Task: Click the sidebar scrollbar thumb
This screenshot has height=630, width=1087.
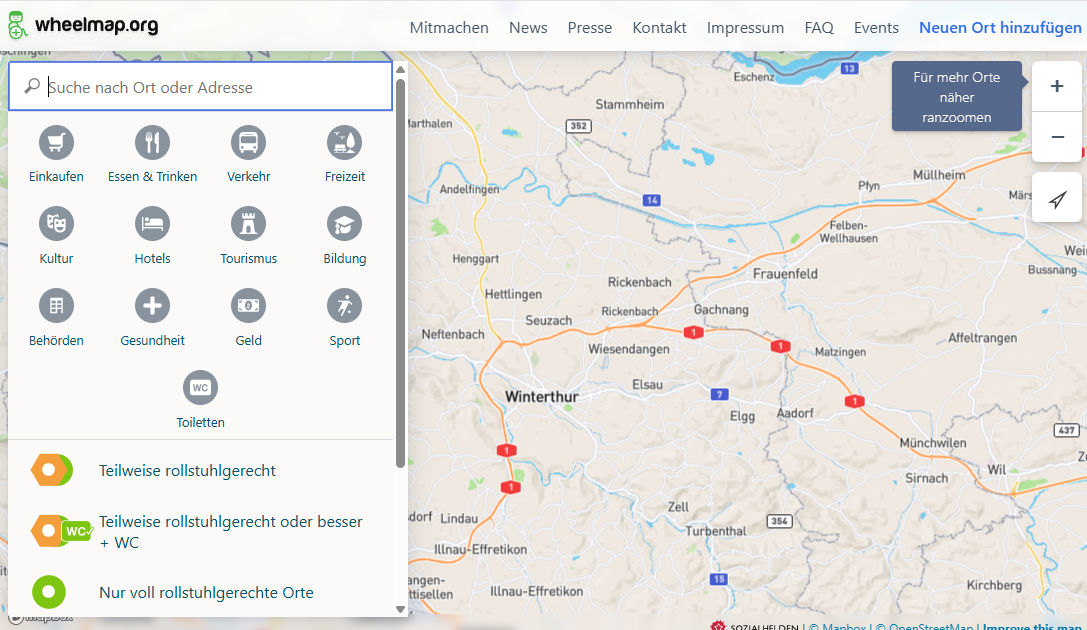Action: 400,273
